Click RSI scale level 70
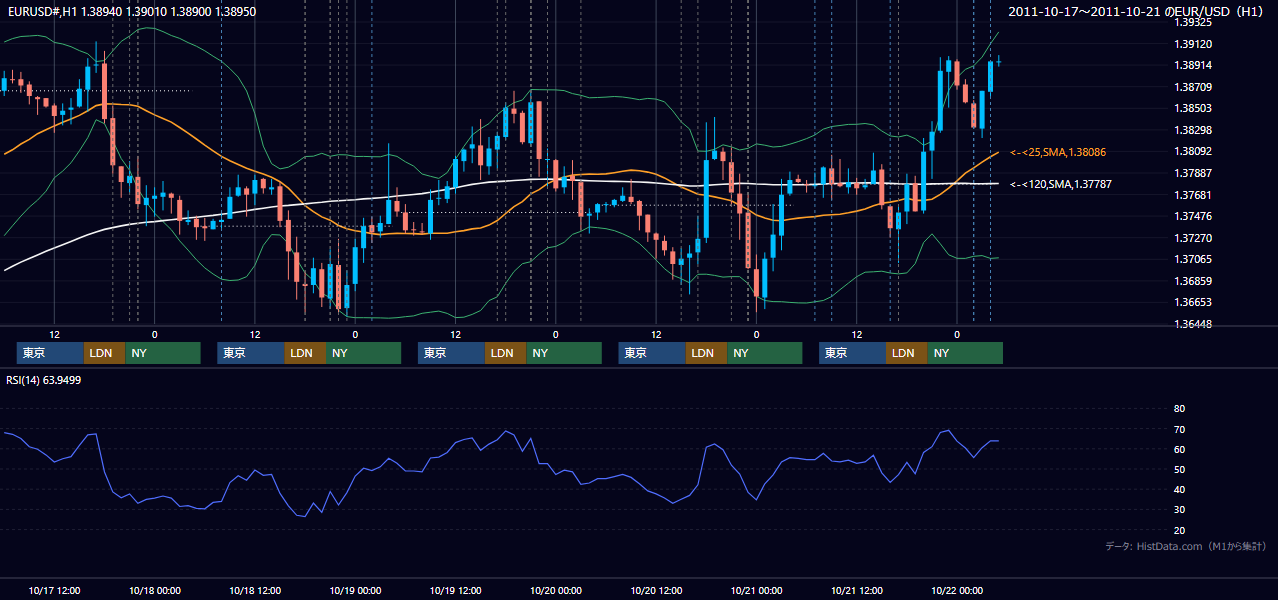1278x600 pixels. (1179, 429)
